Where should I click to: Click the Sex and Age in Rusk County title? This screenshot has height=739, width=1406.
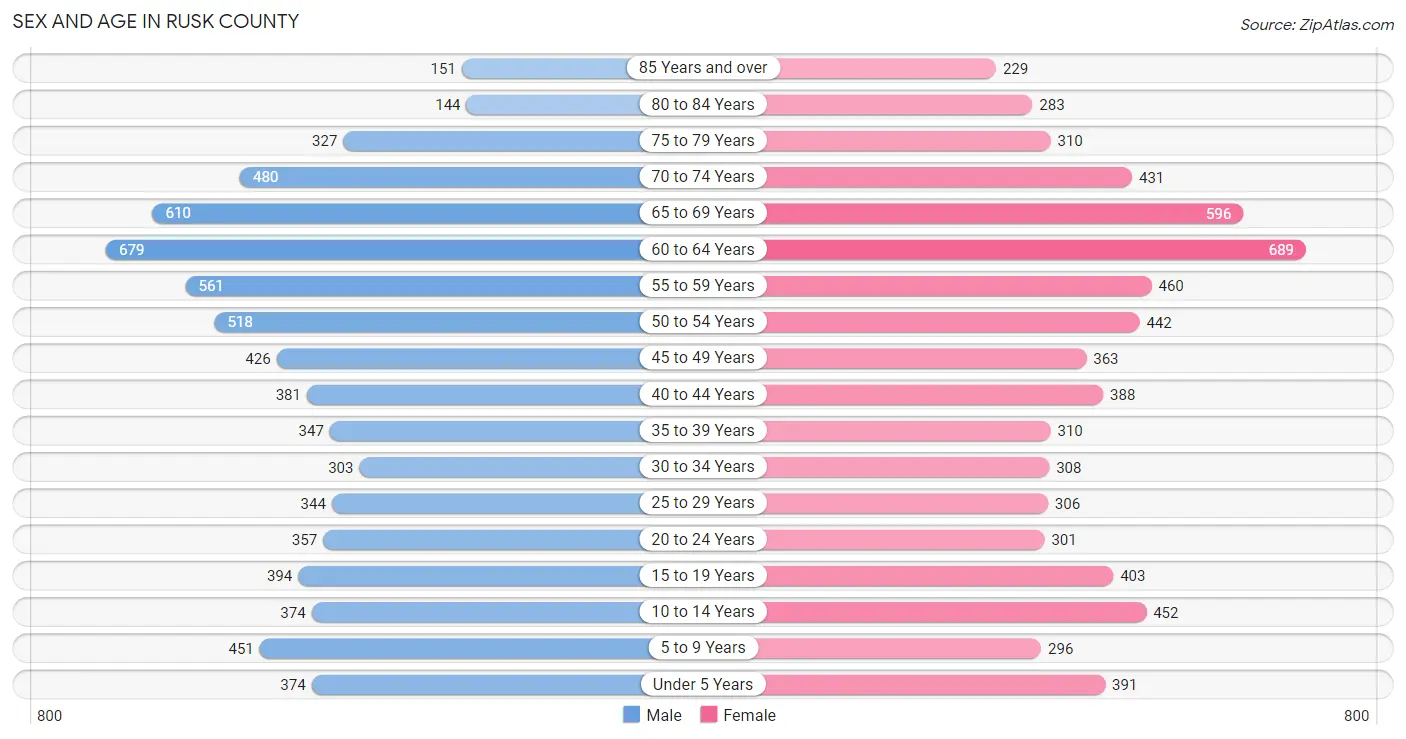click(156, 21)
